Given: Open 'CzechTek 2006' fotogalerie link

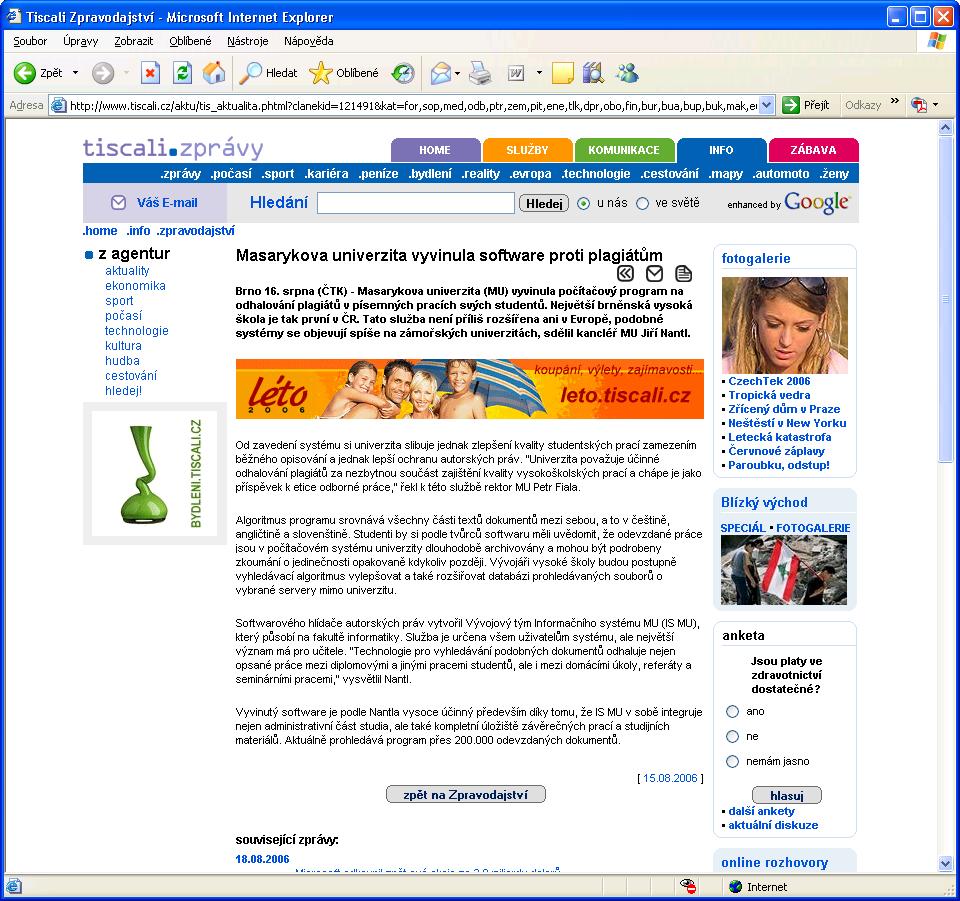Looking at the screenshot, I should coord(769,381).
